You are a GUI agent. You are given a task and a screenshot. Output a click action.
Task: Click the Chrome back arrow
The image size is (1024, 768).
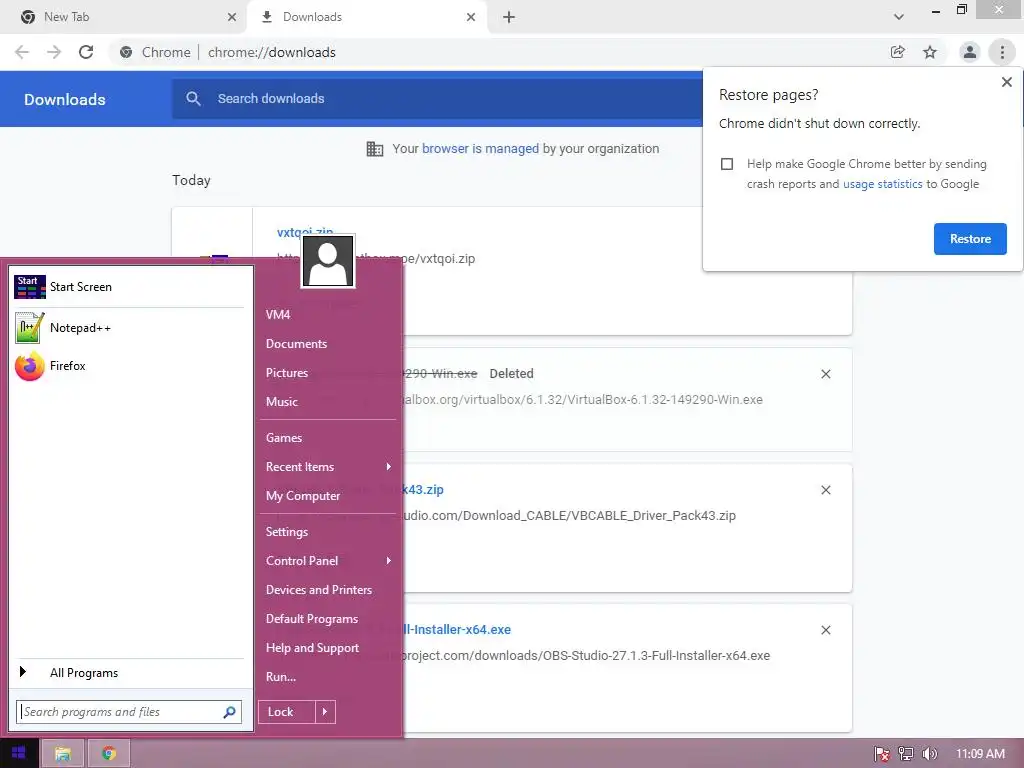coord(22,52)
